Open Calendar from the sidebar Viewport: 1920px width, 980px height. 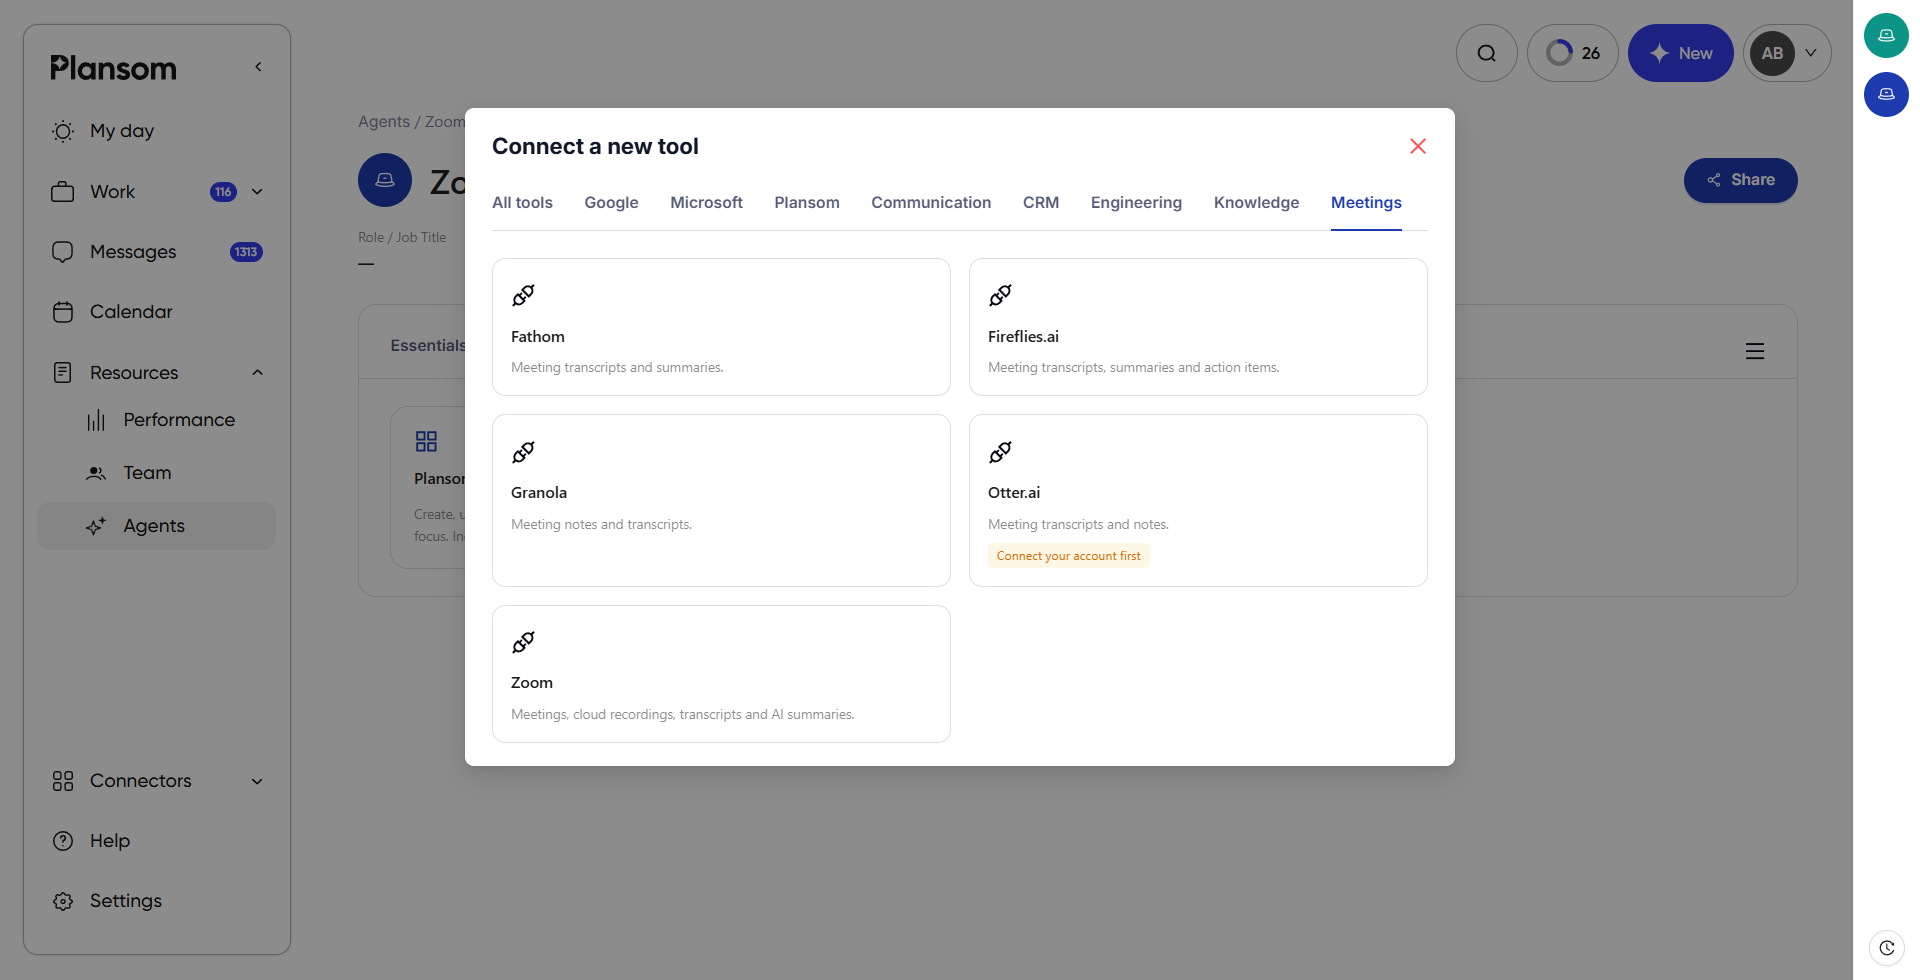tap(131, 312)
